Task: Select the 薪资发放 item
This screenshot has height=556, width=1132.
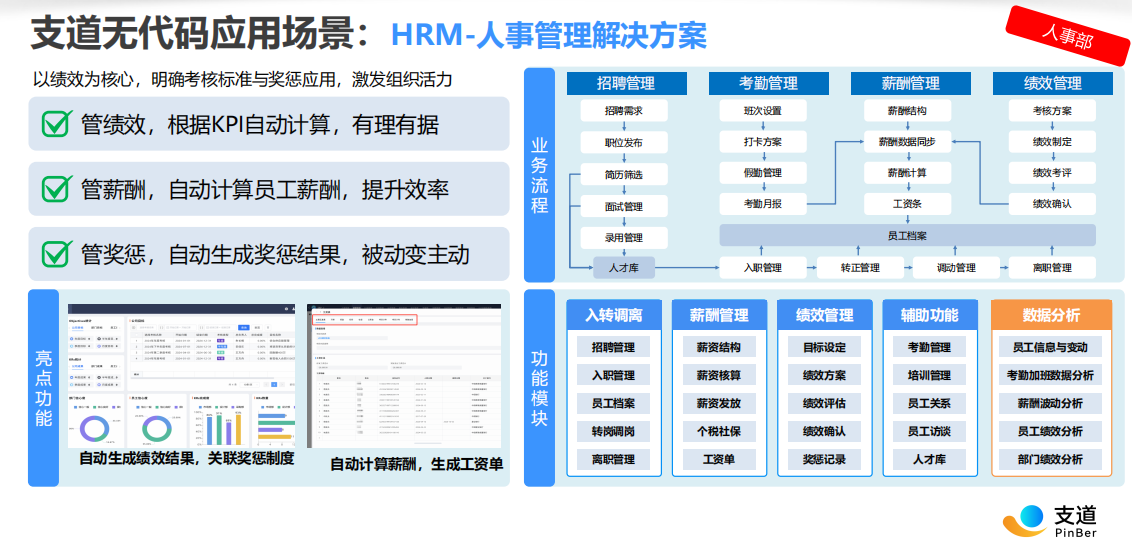Action: (x=719, y=404)
